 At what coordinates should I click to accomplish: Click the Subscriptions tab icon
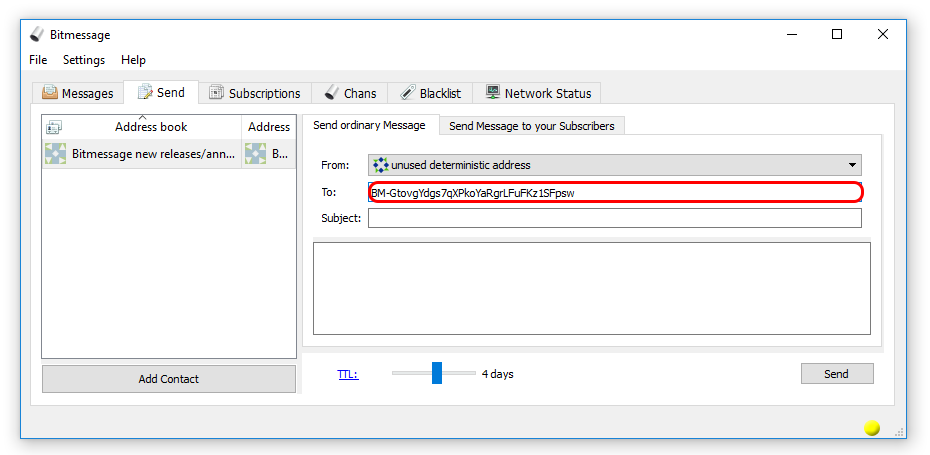(216, 93)
